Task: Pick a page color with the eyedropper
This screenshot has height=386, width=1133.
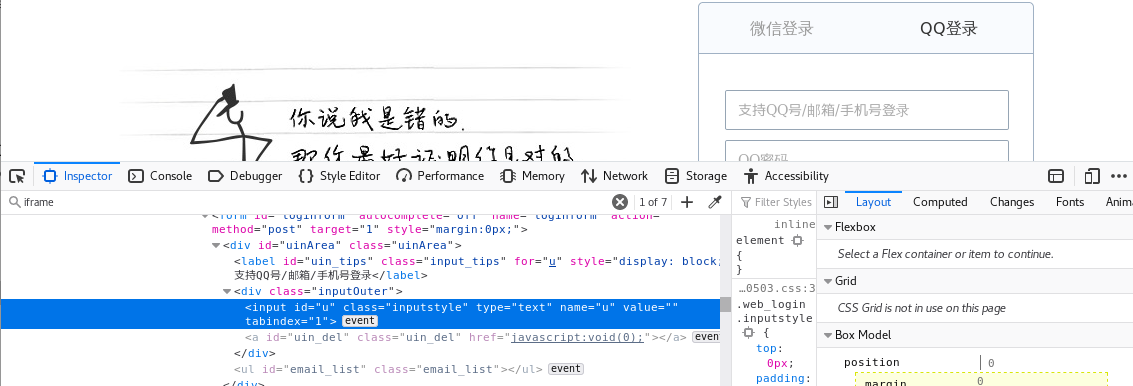Action: (715, 202)
